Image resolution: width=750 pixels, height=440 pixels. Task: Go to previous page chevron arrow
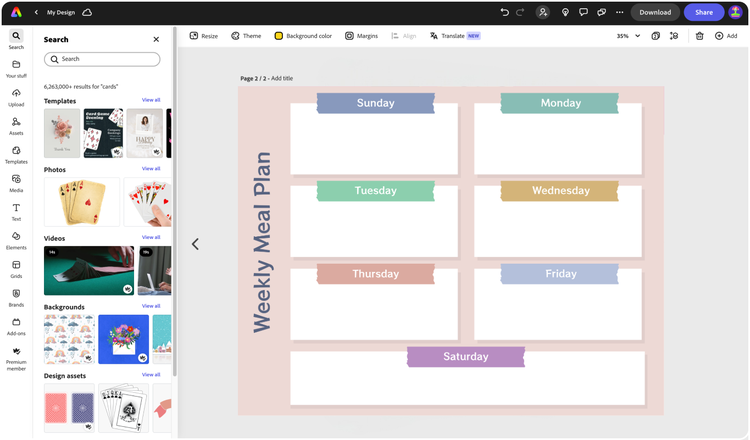(195, 244)
